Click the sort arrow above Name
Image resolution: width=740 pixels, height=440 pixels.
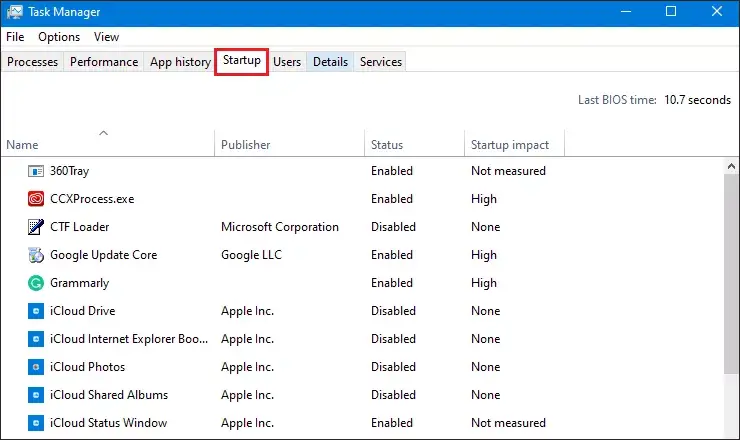[x=103, y=133]
